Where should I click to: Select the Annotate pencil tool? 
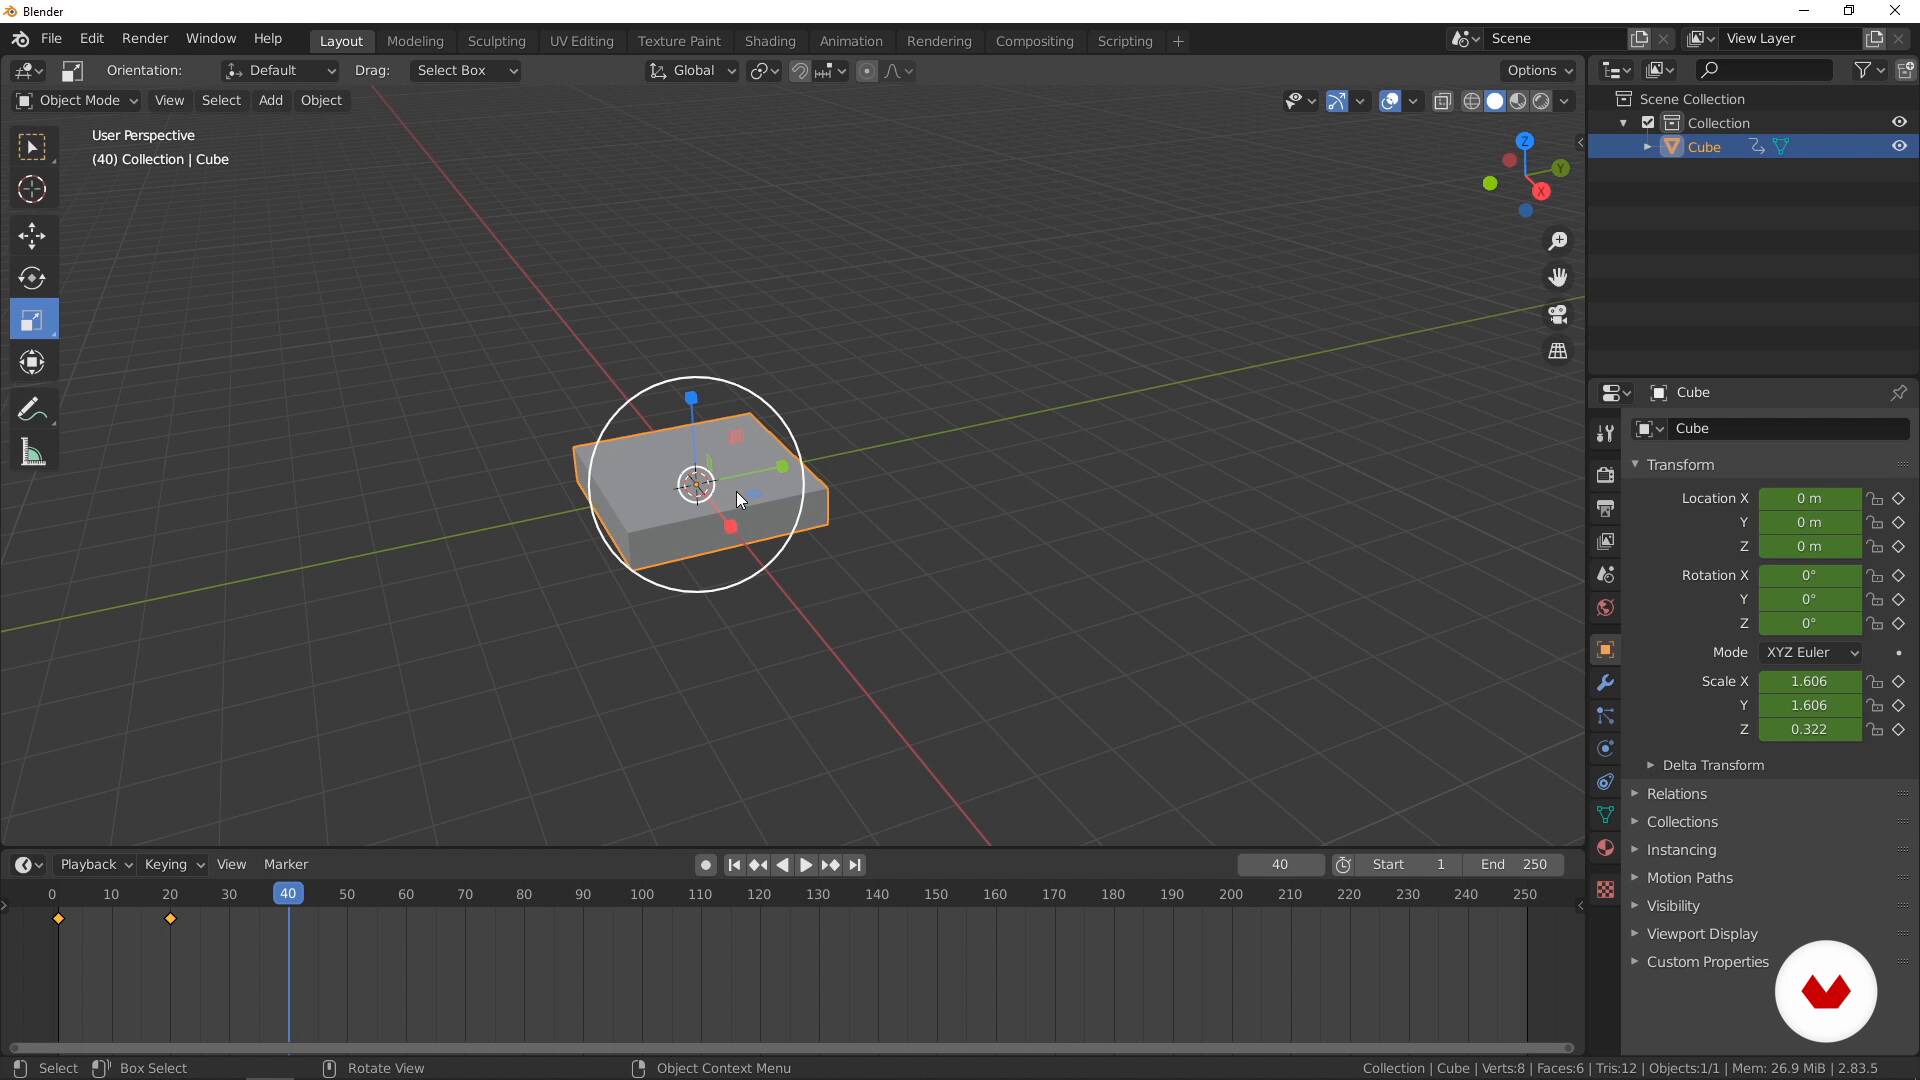point(32,409)
